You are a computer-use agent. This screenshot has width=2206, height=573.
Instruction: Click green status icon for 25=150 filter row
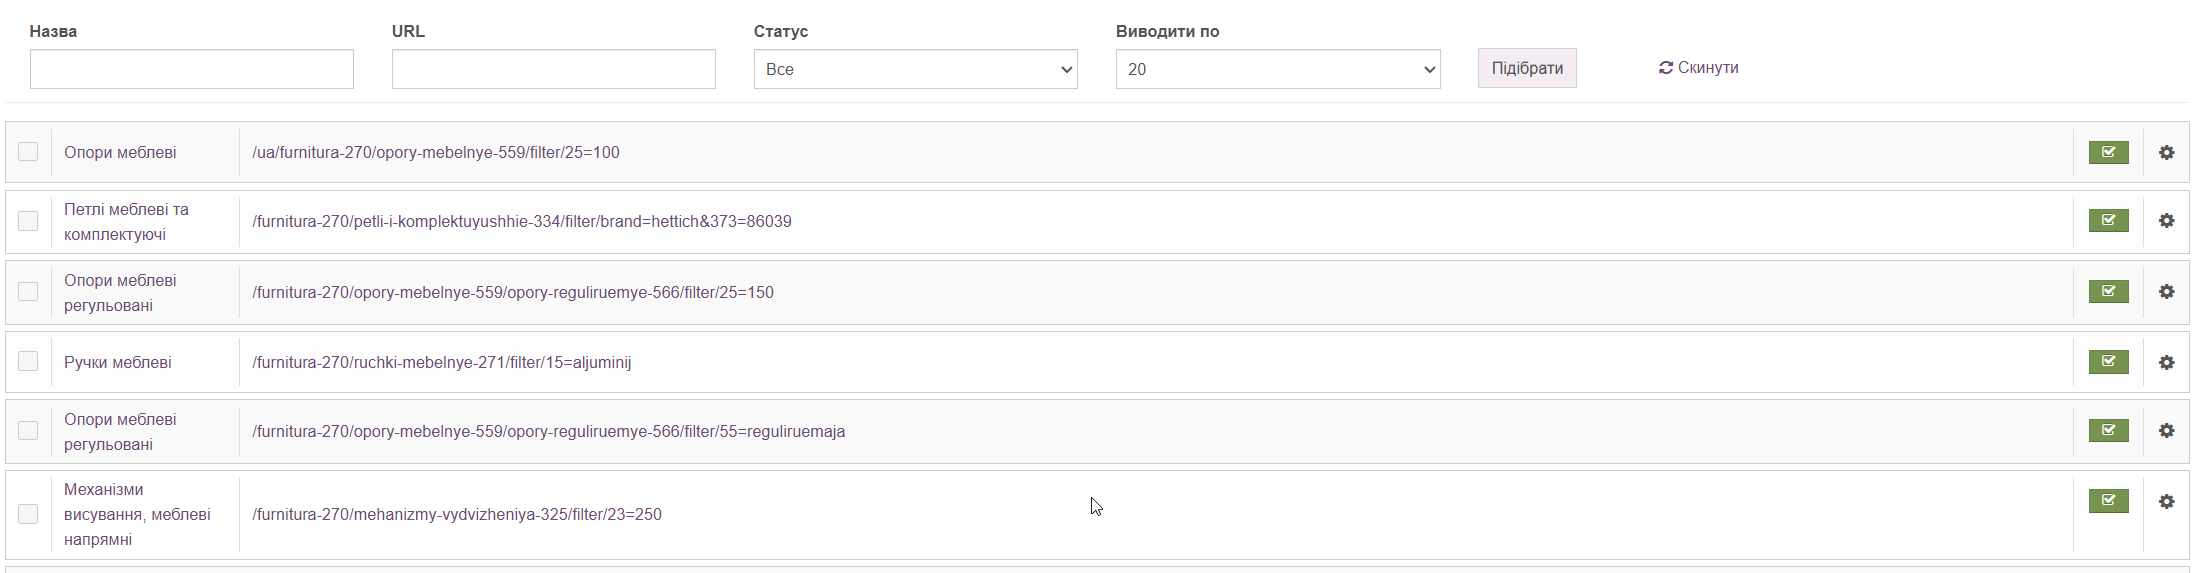[x=2108, y=292]
